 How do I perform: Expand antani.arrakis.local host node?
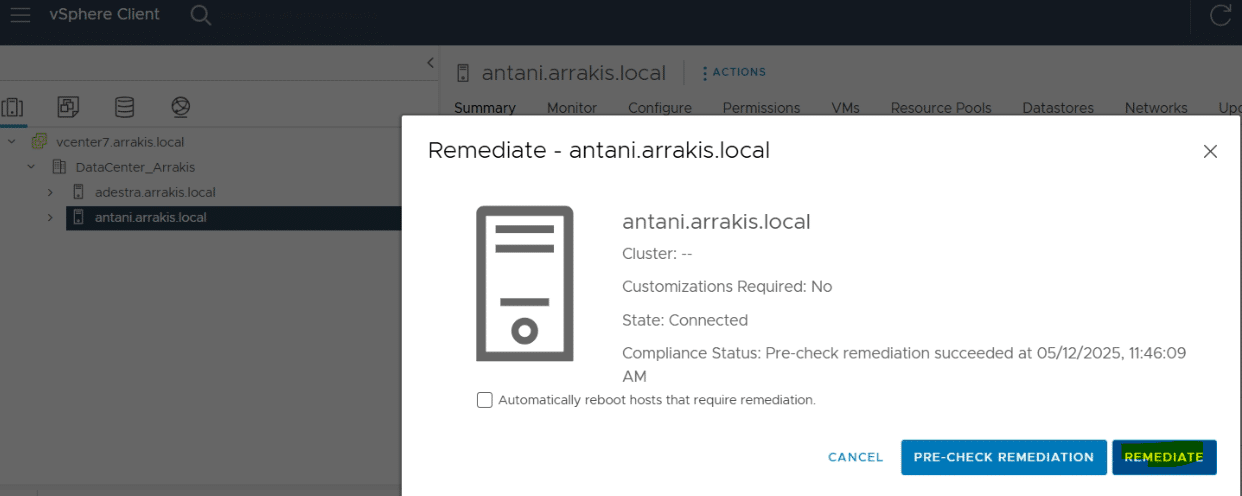click(50, 217)
